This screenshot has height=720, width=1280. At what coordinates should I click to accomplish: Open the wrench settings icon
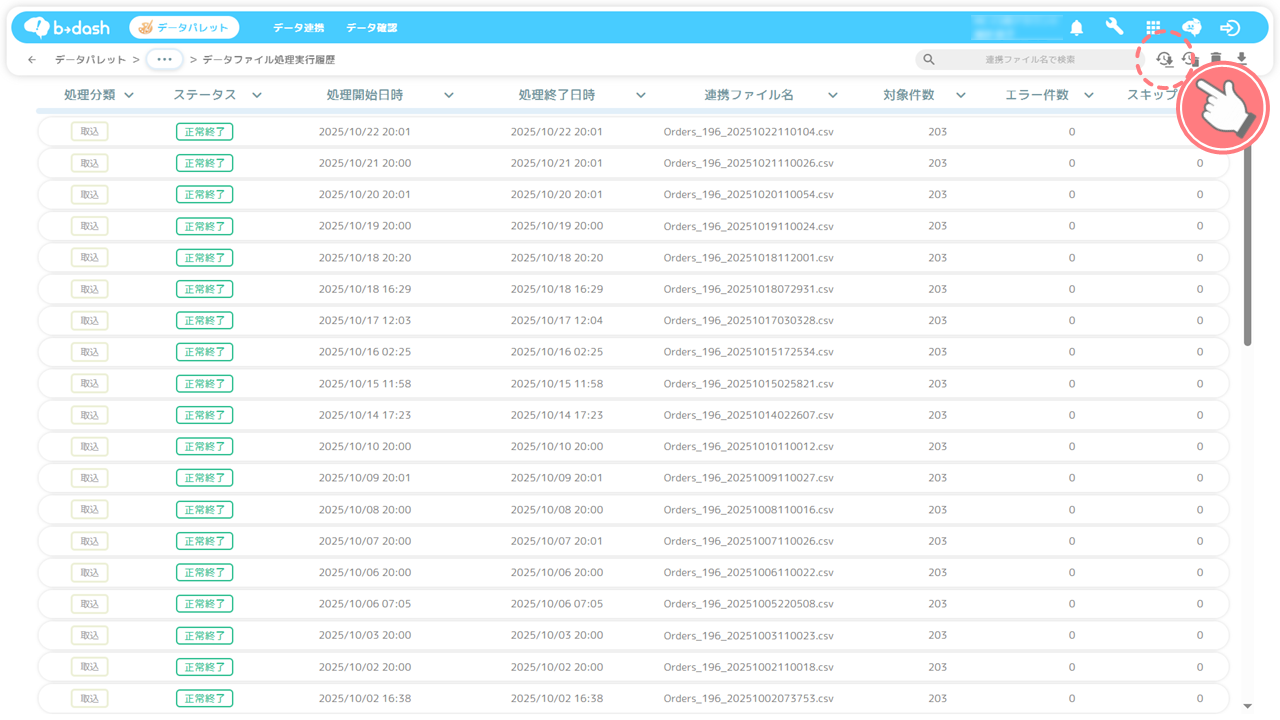click(x=1114, y=28)
